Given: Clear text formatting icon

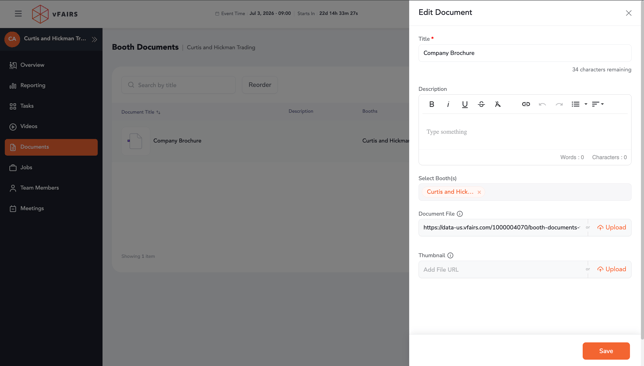Looking at the screenshot, I should click(497, 104).
